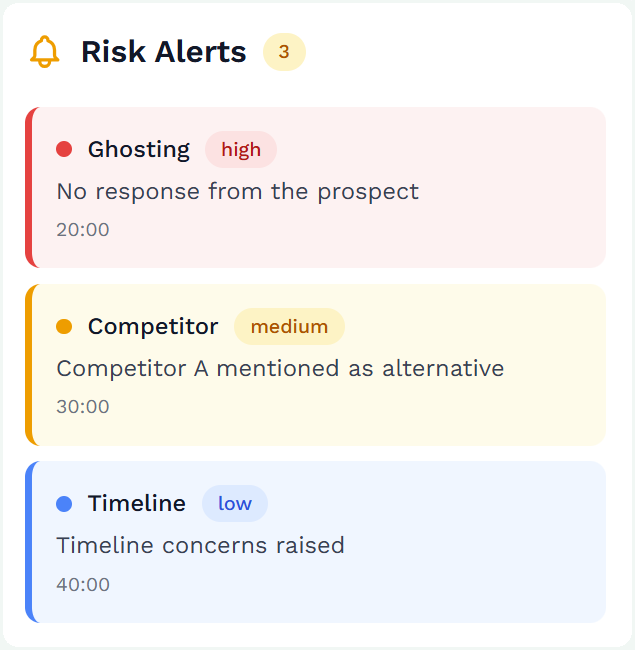Open the Timeline alert title
The image size is (635, 650).
tap(137, 503)
